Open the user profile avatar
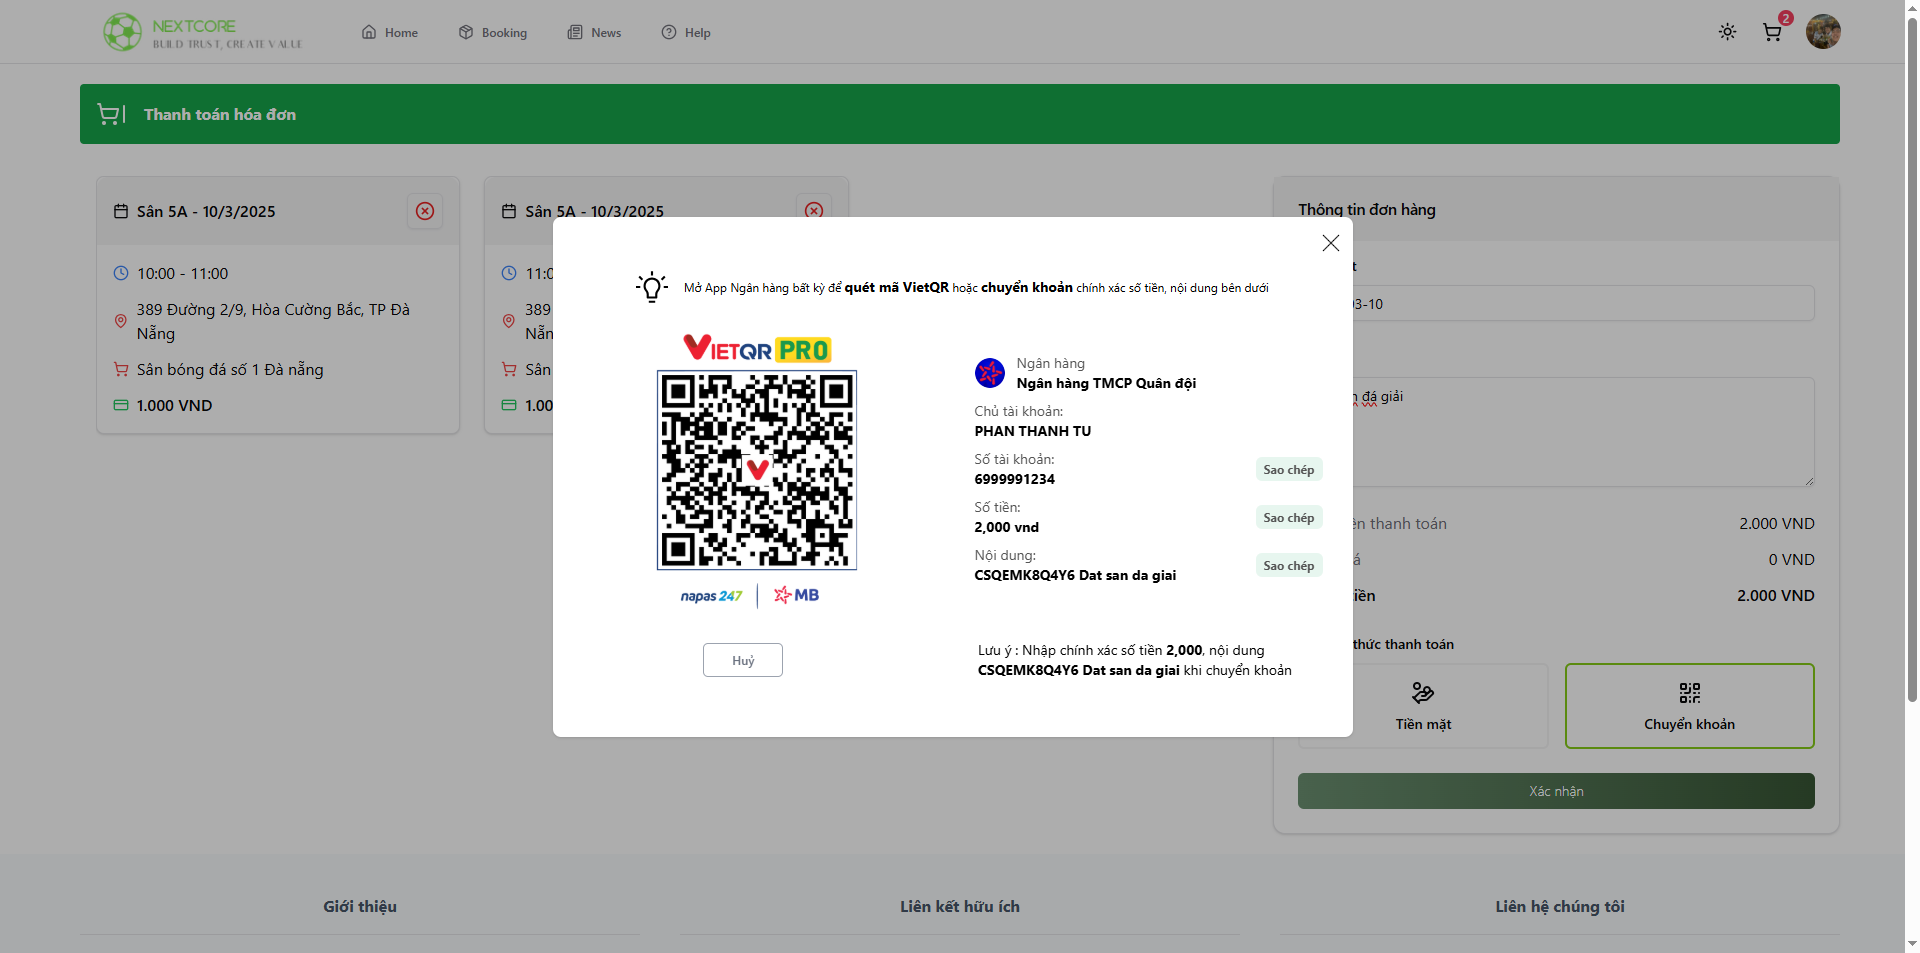Screen dimensions: 1920x953 click(x=1823, y=32)
